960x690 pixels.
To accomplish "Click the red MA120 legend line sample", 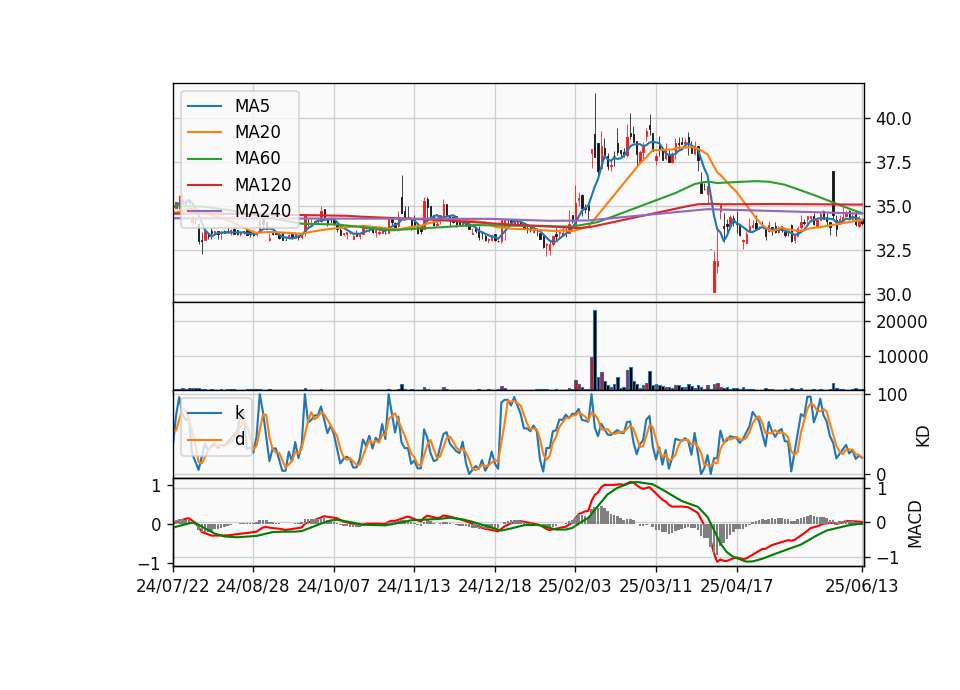I will [204, 185].
